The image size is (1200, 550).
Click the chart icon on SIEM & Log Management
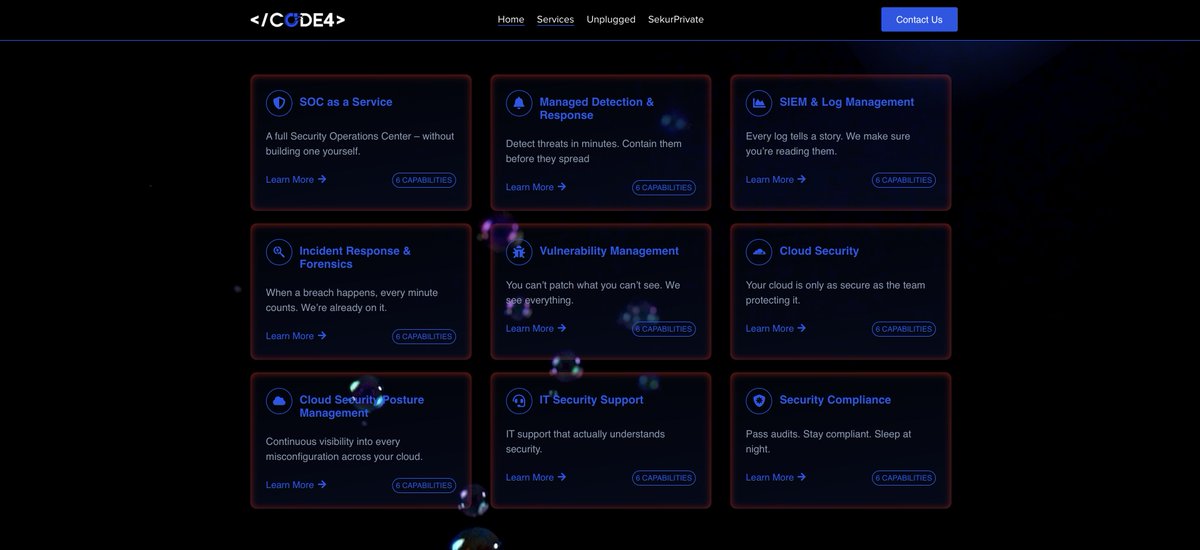point(759,103)
